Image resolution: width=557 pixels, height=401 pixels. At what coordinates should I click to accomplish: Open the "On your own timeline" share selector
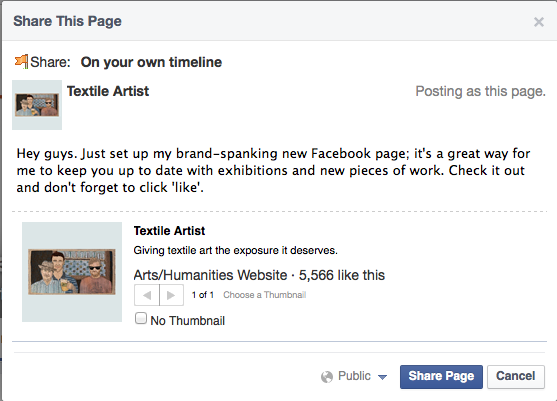click(x=151, y=62)
